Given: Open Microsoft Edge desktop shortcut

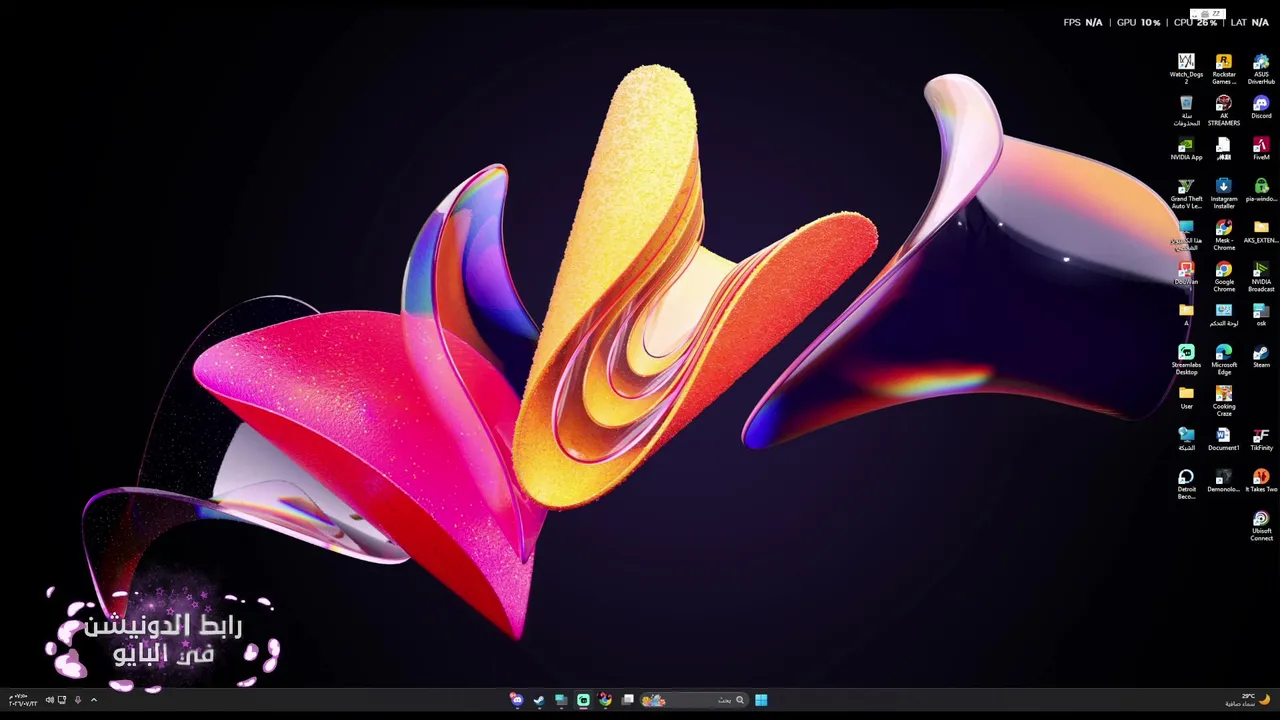Looking at the screenshot, I should click(1223, 360).
